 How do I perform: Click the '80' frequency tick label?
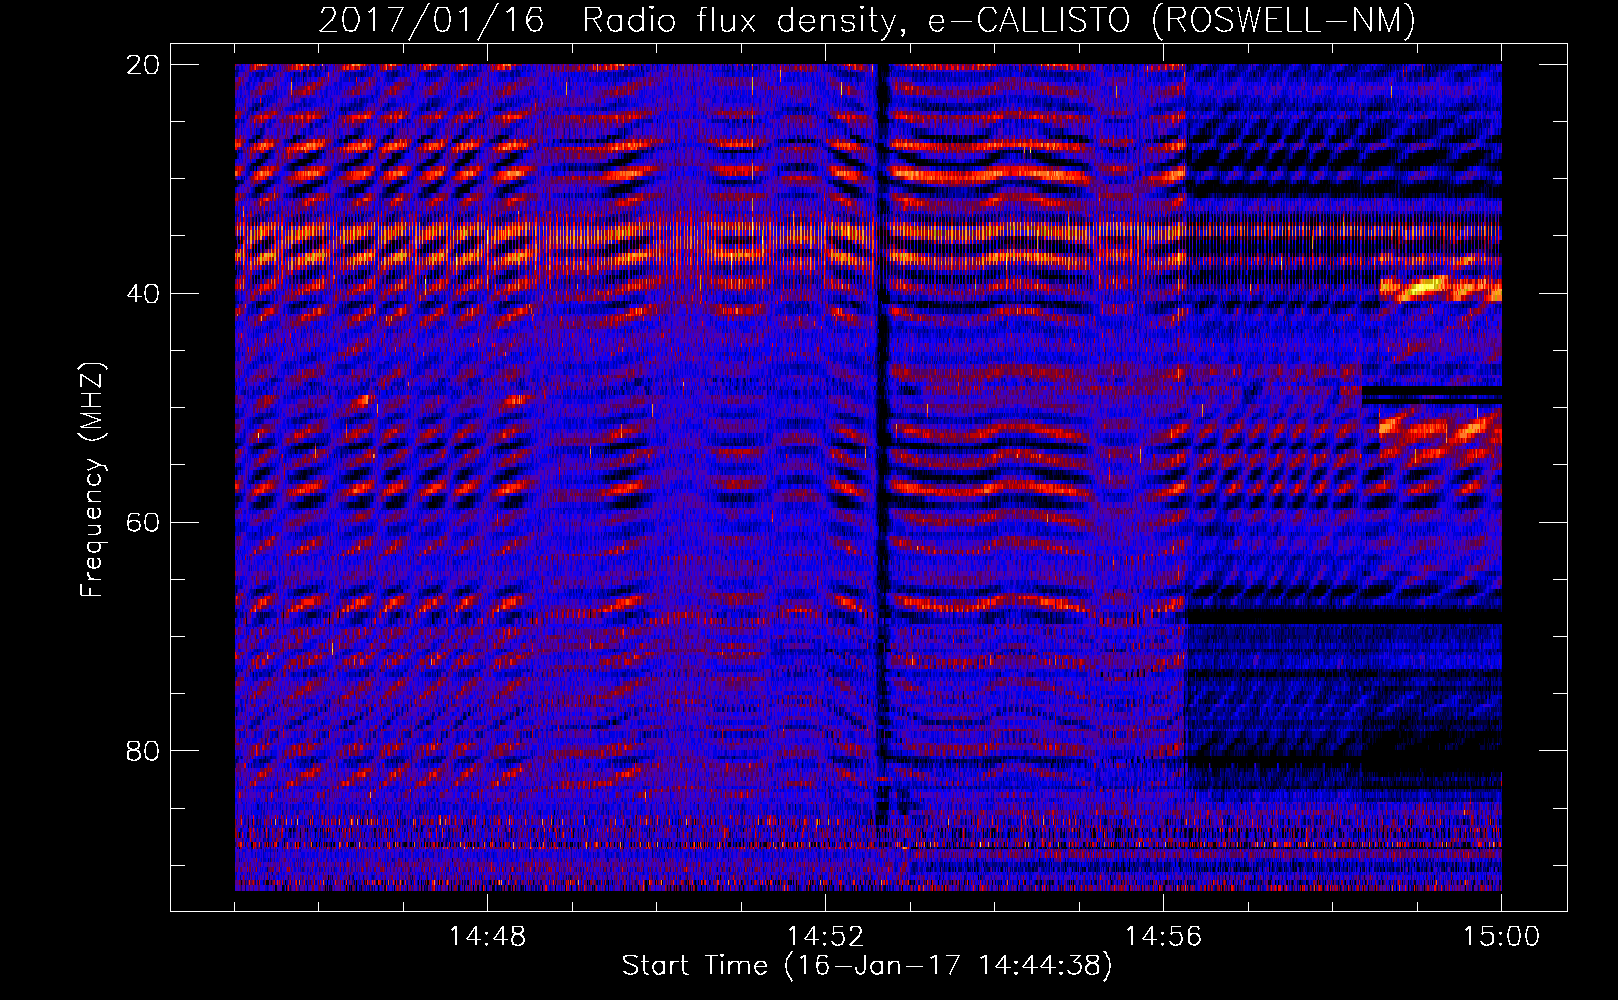[x=143, y=751]
